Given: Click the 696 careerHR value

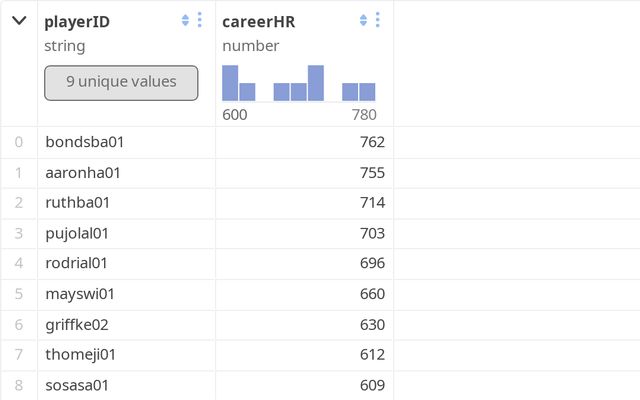Looking at the screenshot, I should 371,263.
